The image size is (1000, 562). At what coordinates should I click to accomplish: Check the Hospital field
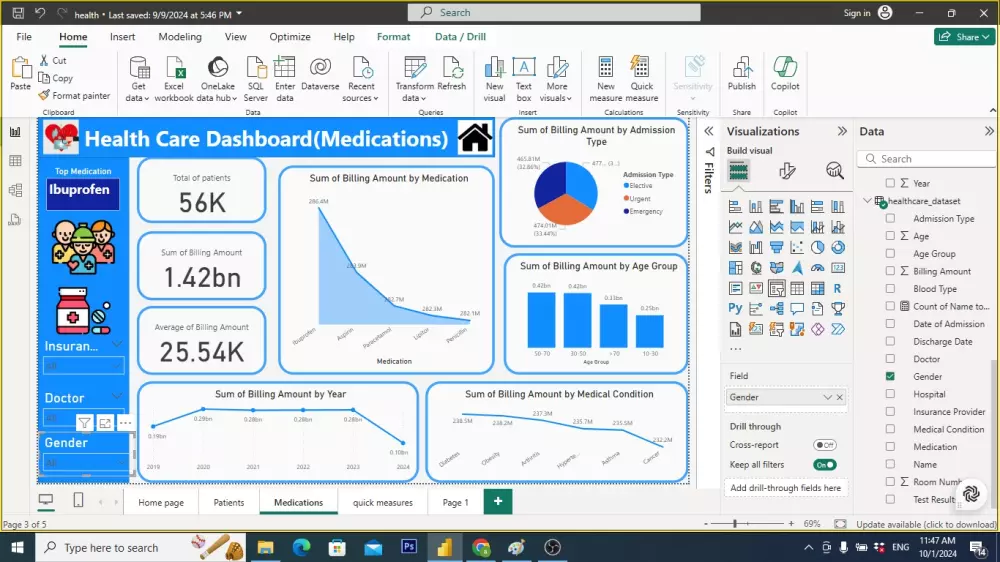(890, 394)
